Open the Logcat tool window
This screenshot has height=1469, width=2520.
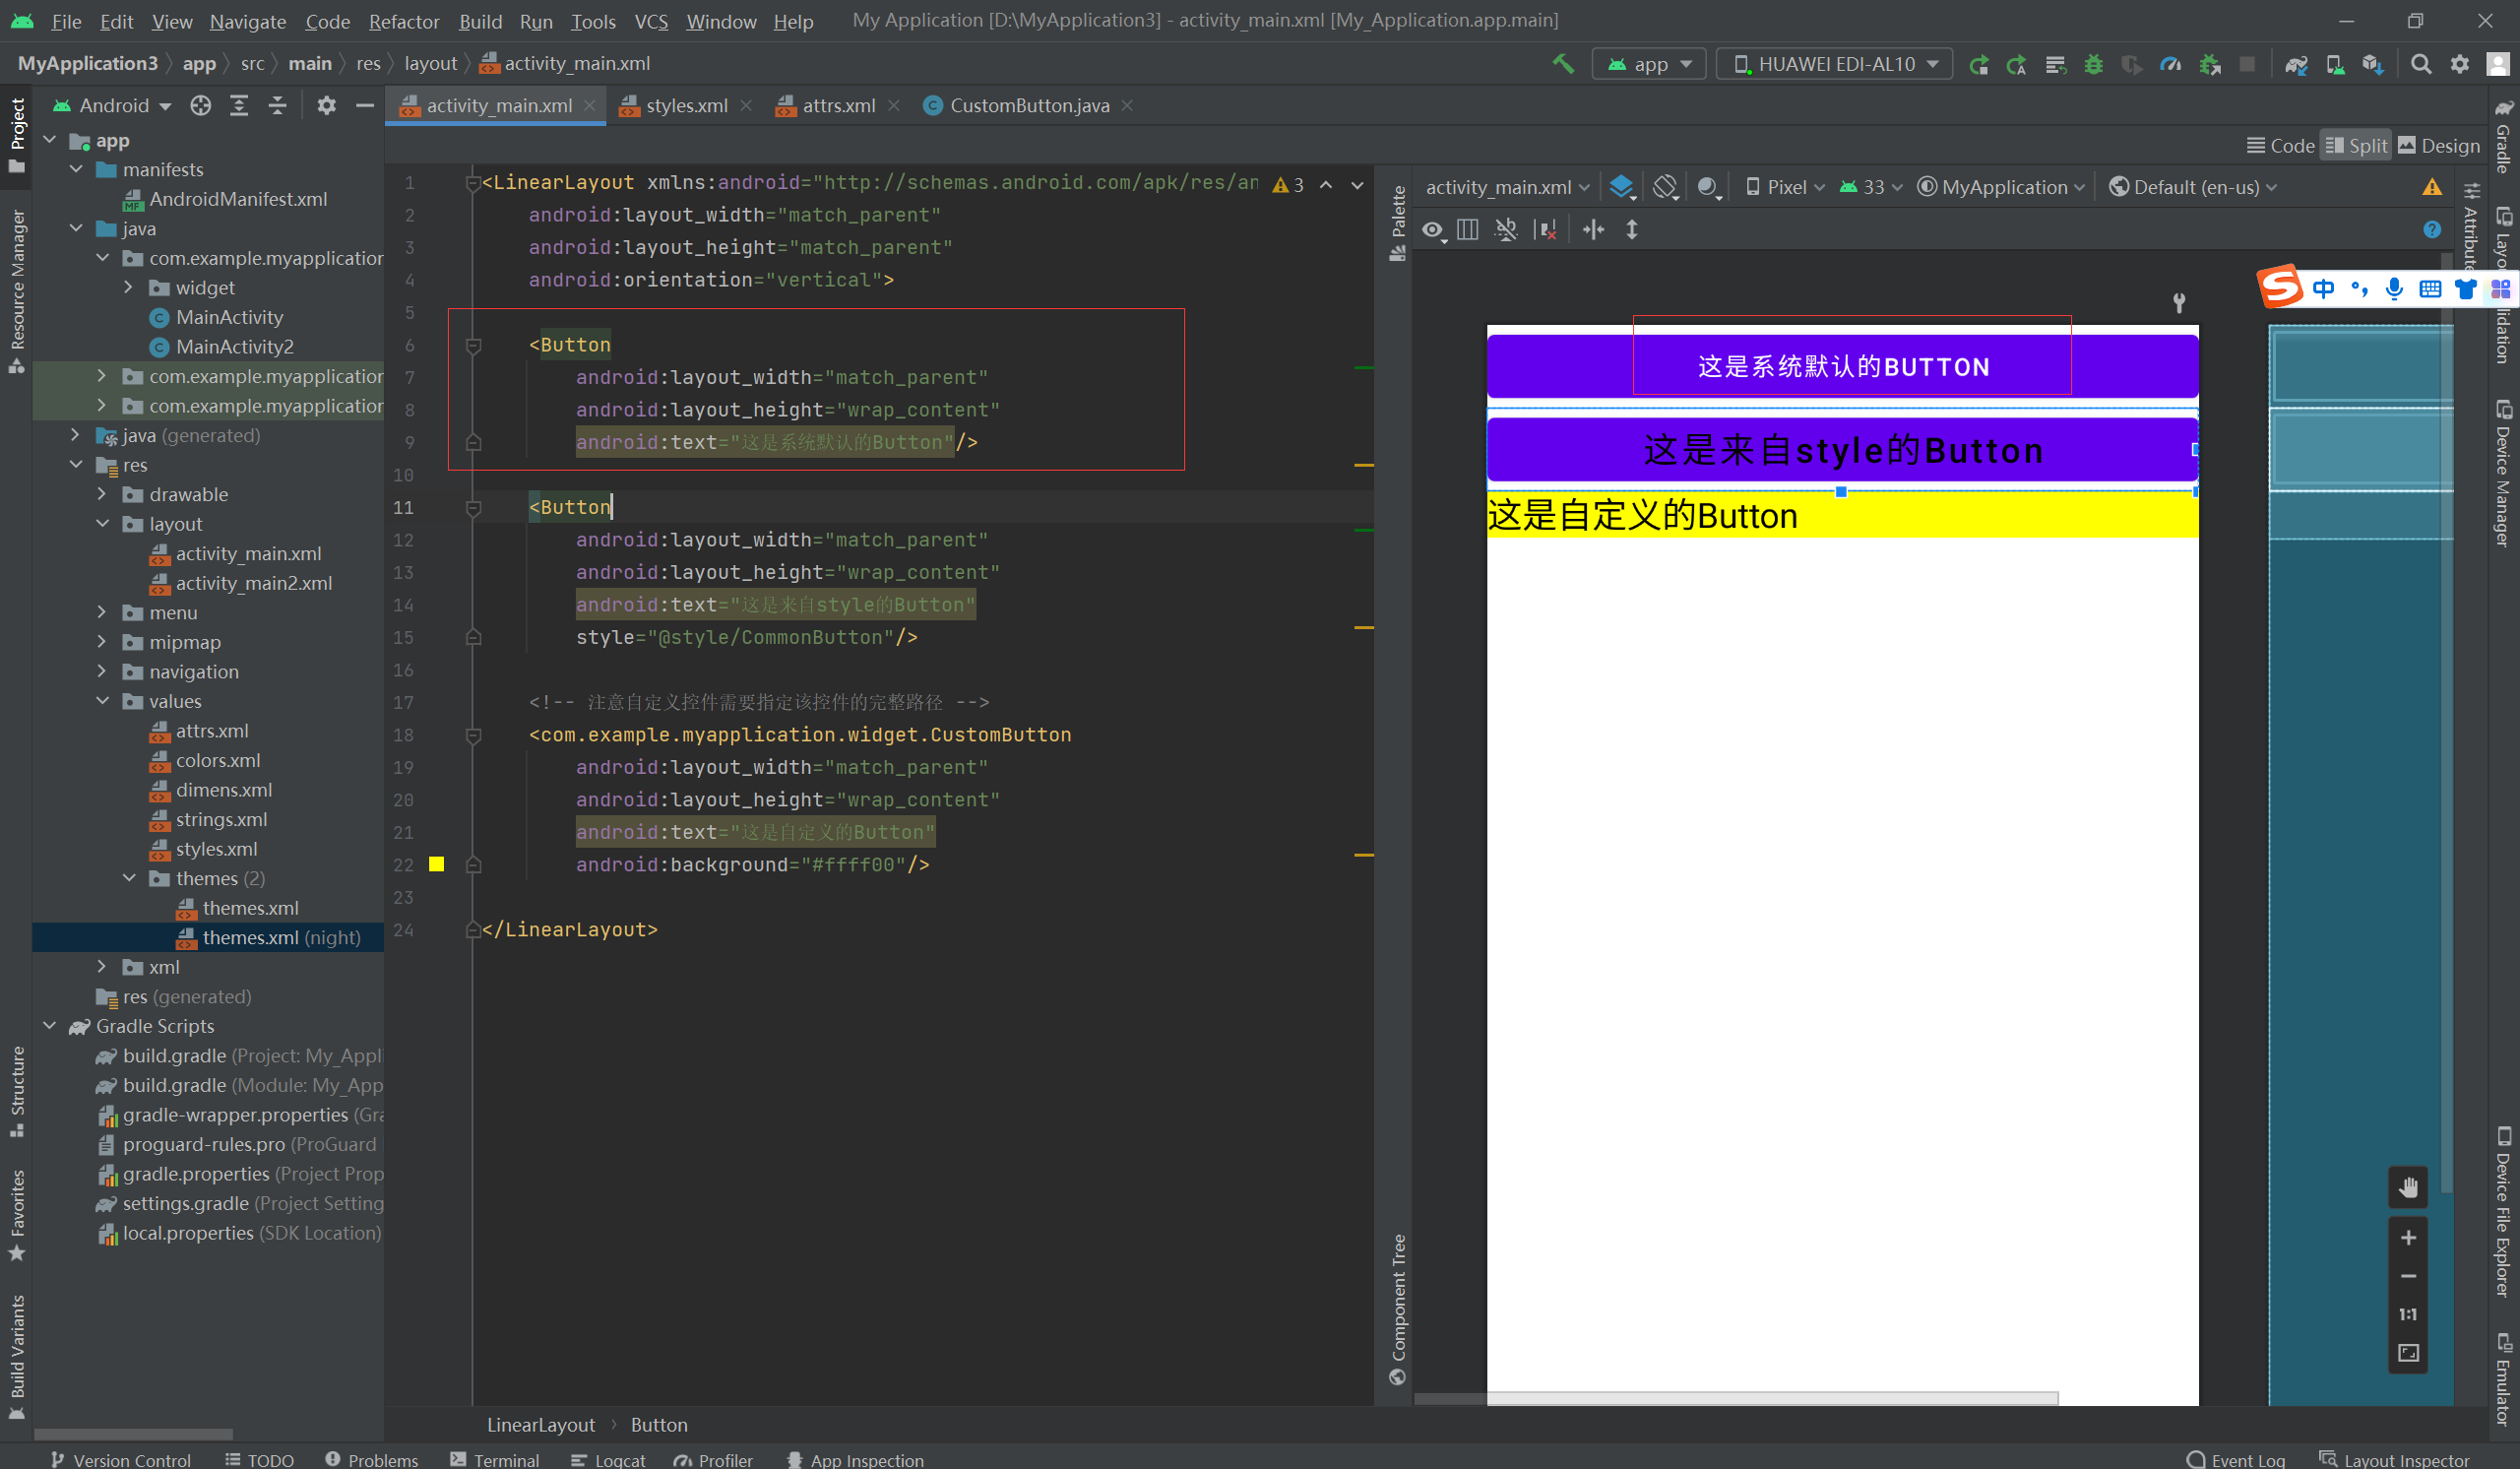pos(608,1460)
